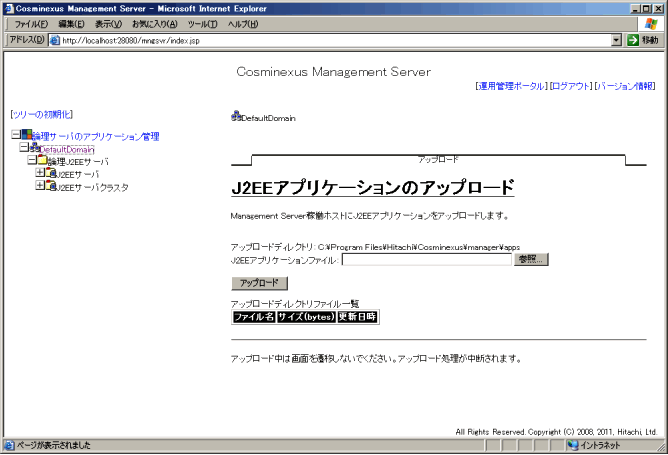Screen dimensions: 668x455
Task: Click the Windows logo throbber icon
Action: 651,24
